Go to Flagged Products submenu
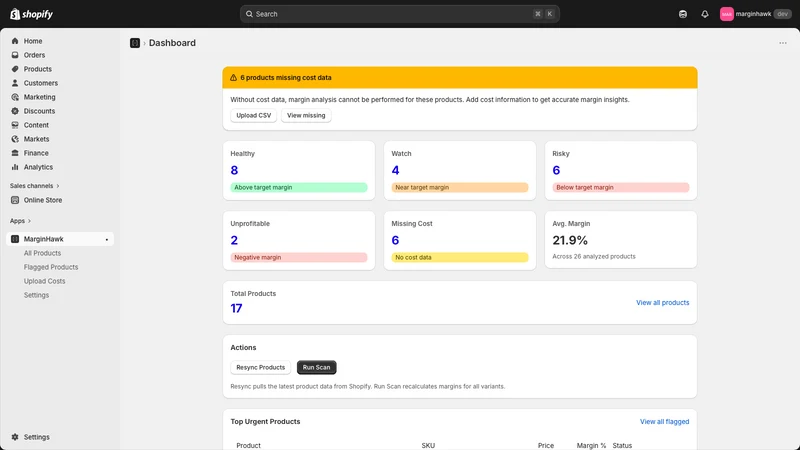 tap(51, 267)
